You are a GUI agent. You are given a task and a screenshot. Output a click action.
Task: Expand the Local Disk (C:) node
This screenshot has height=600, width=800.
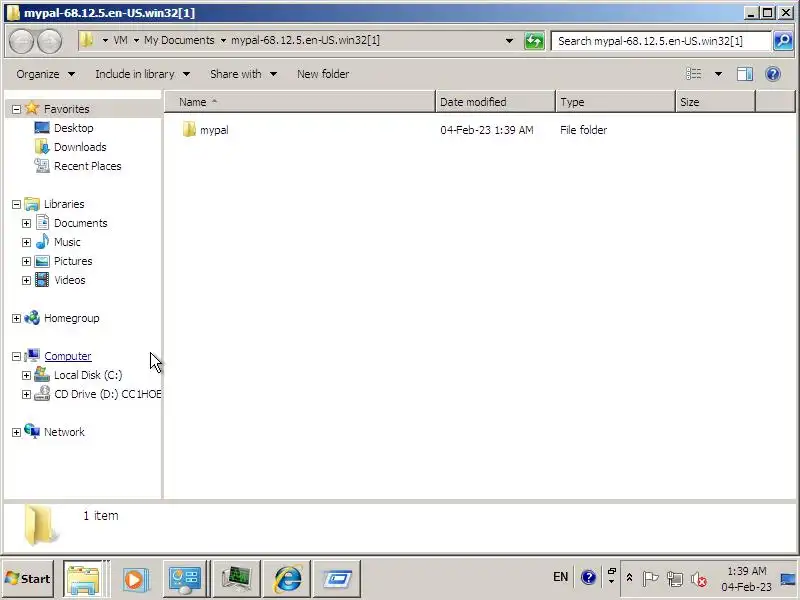tap(27, 376)
